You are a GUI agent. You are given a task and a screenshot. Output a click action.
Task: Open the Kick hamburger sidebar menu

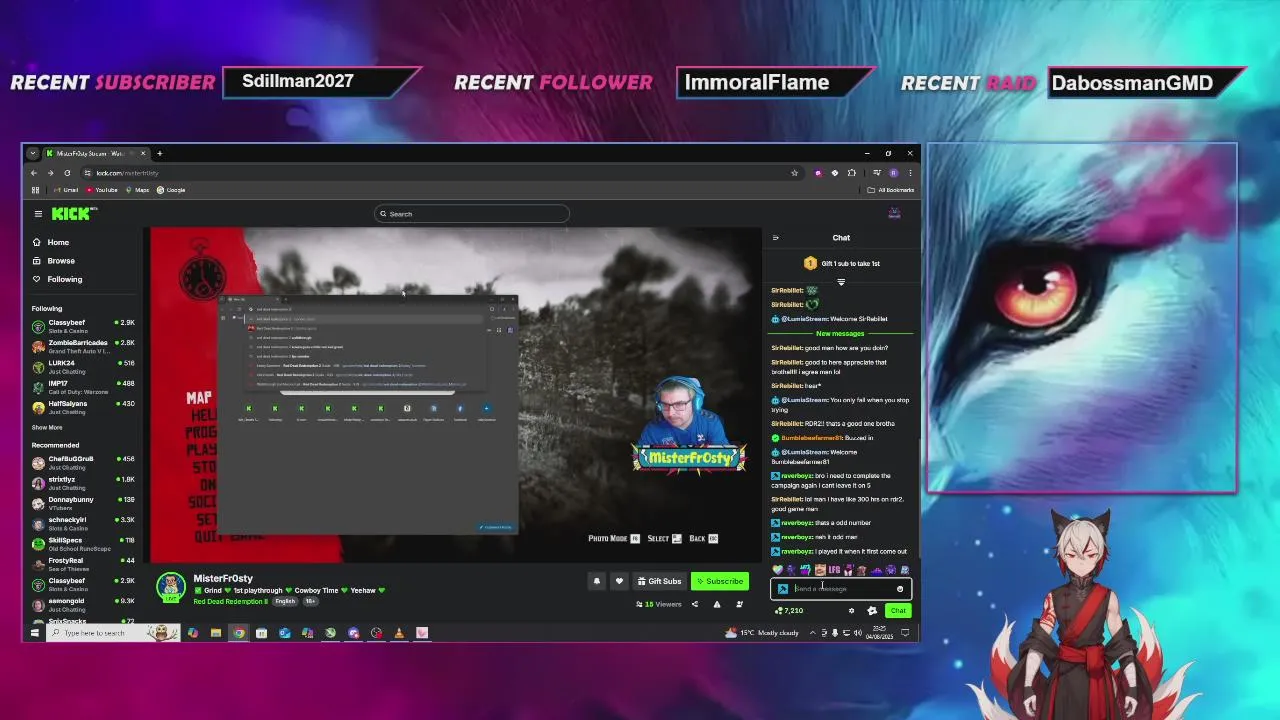[x=38, y=213]
